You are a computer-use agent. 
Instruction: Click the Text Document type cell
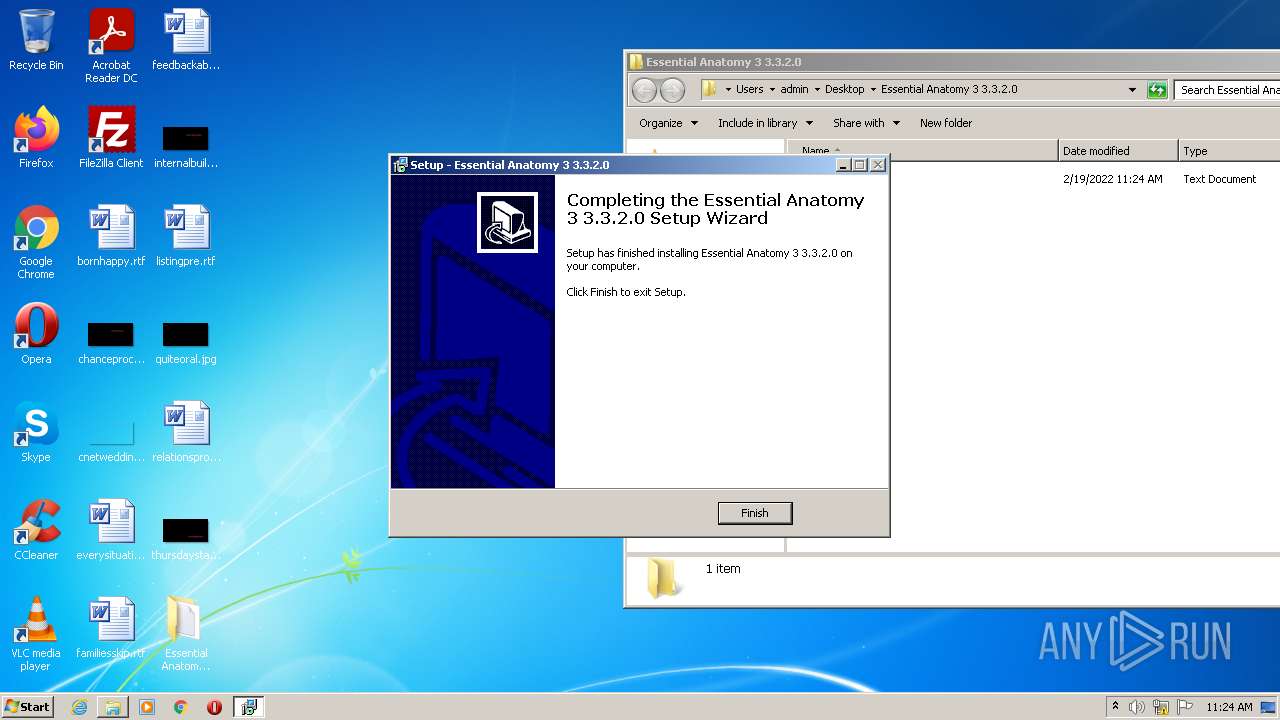point(1219,179)
